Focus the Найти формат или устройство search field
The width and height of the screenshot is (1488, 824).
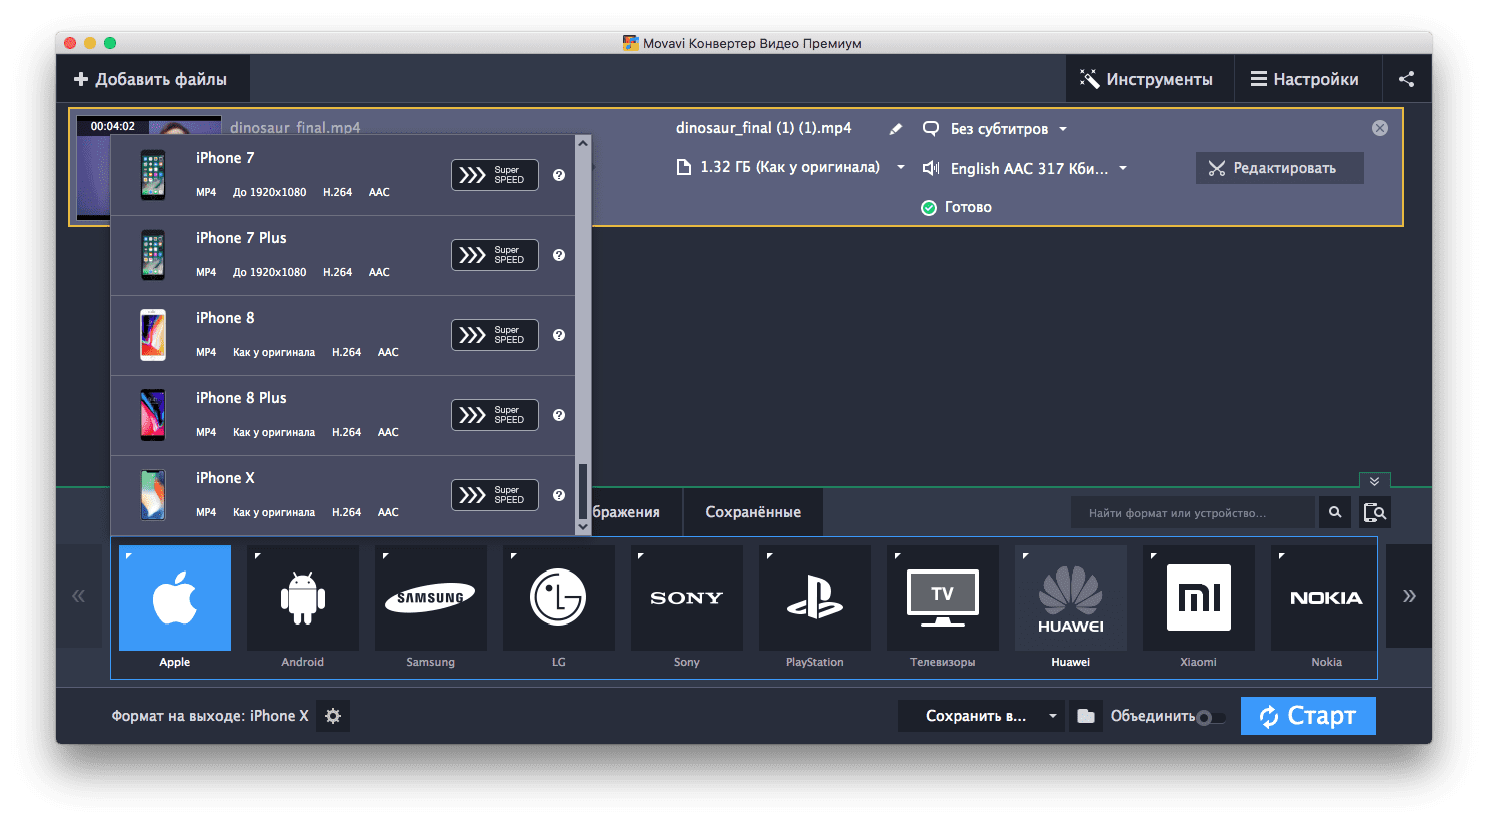(x=1193, y=512)
